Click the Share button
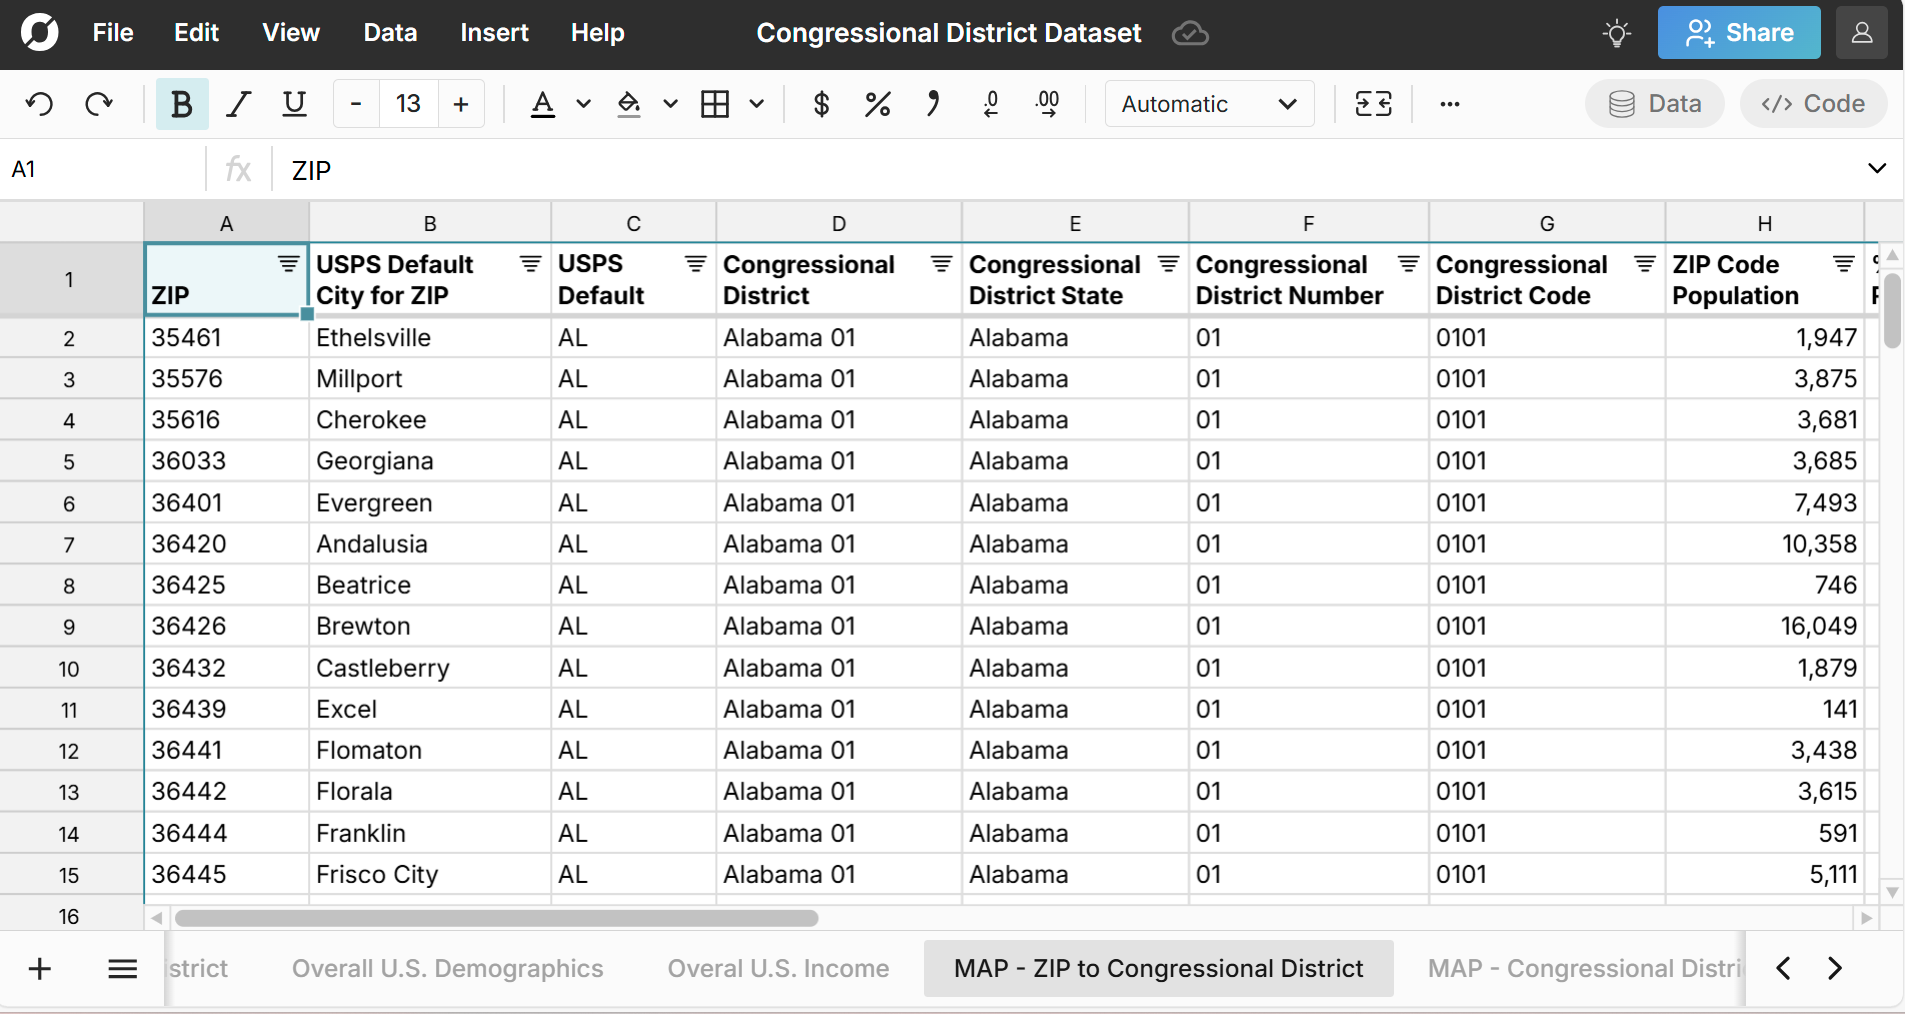1905x1014 pixels. [x=1738, y=33]
